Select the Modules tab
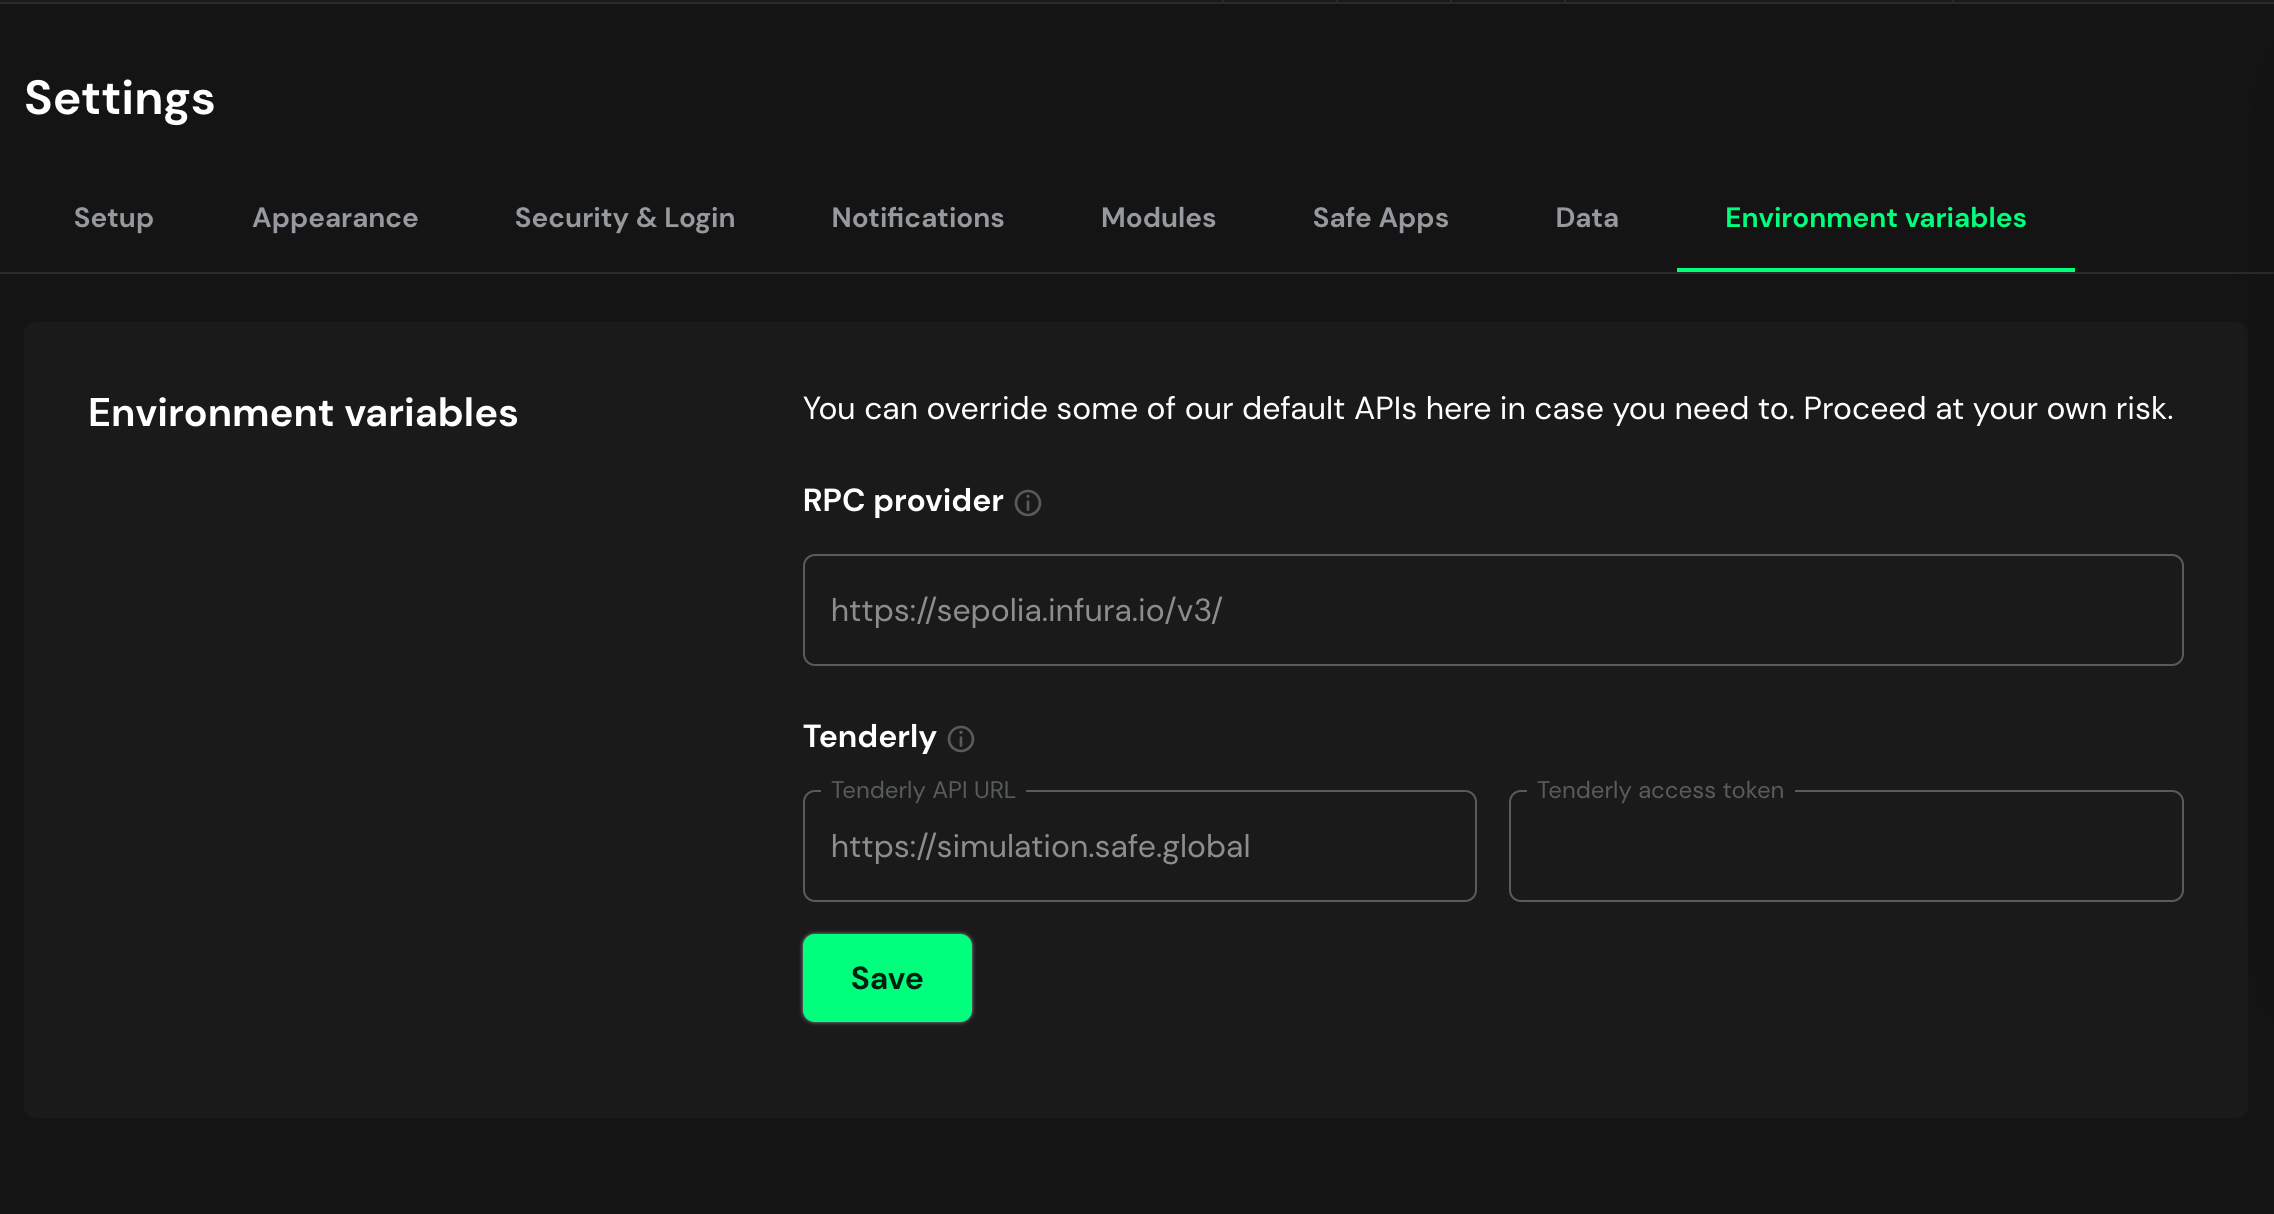The image size is (2274, 1214). point(1160,217)
